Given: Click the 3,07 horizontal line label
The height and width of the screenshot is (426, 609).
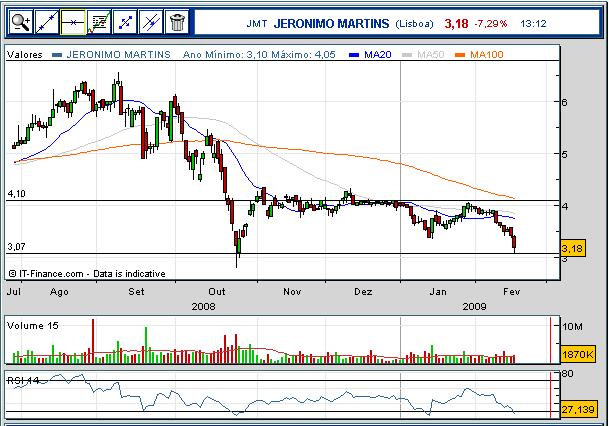Looking at the screenshot, I should [16, 247].
